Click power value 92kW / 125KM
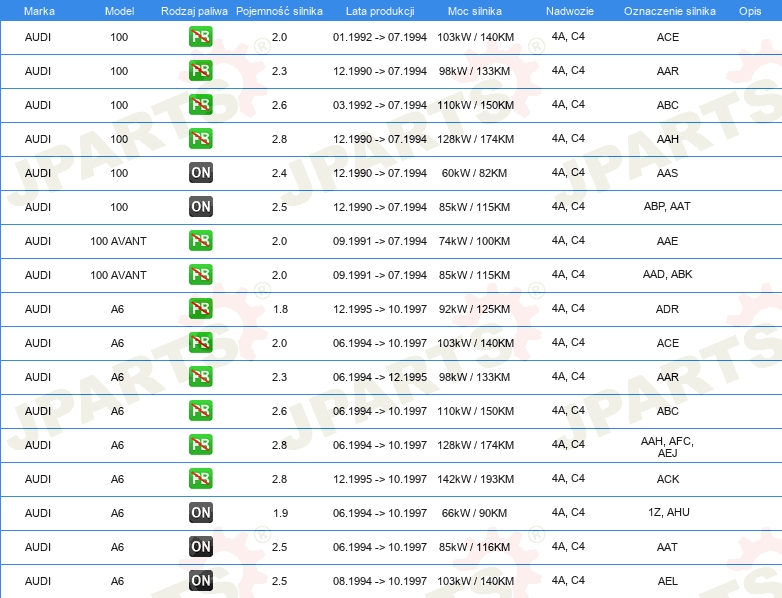This screenshot has height=598, width=782. point(474,309)
